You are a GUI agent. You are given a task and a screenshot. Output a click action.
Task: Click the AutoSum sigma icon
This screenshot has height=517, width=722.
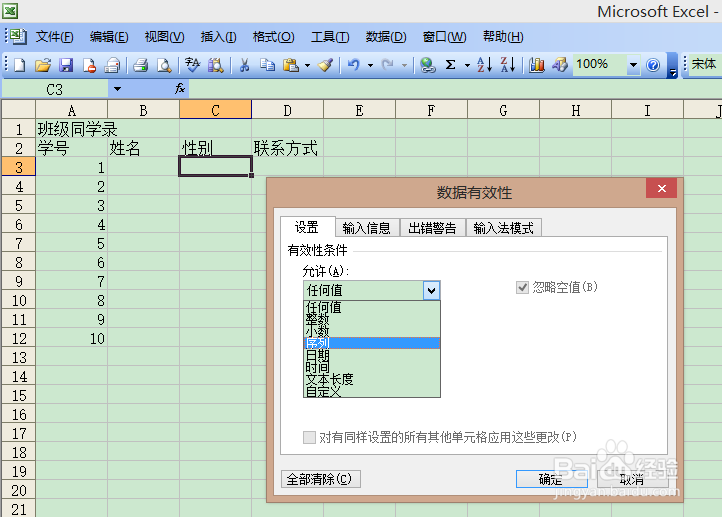coord(451,65)
